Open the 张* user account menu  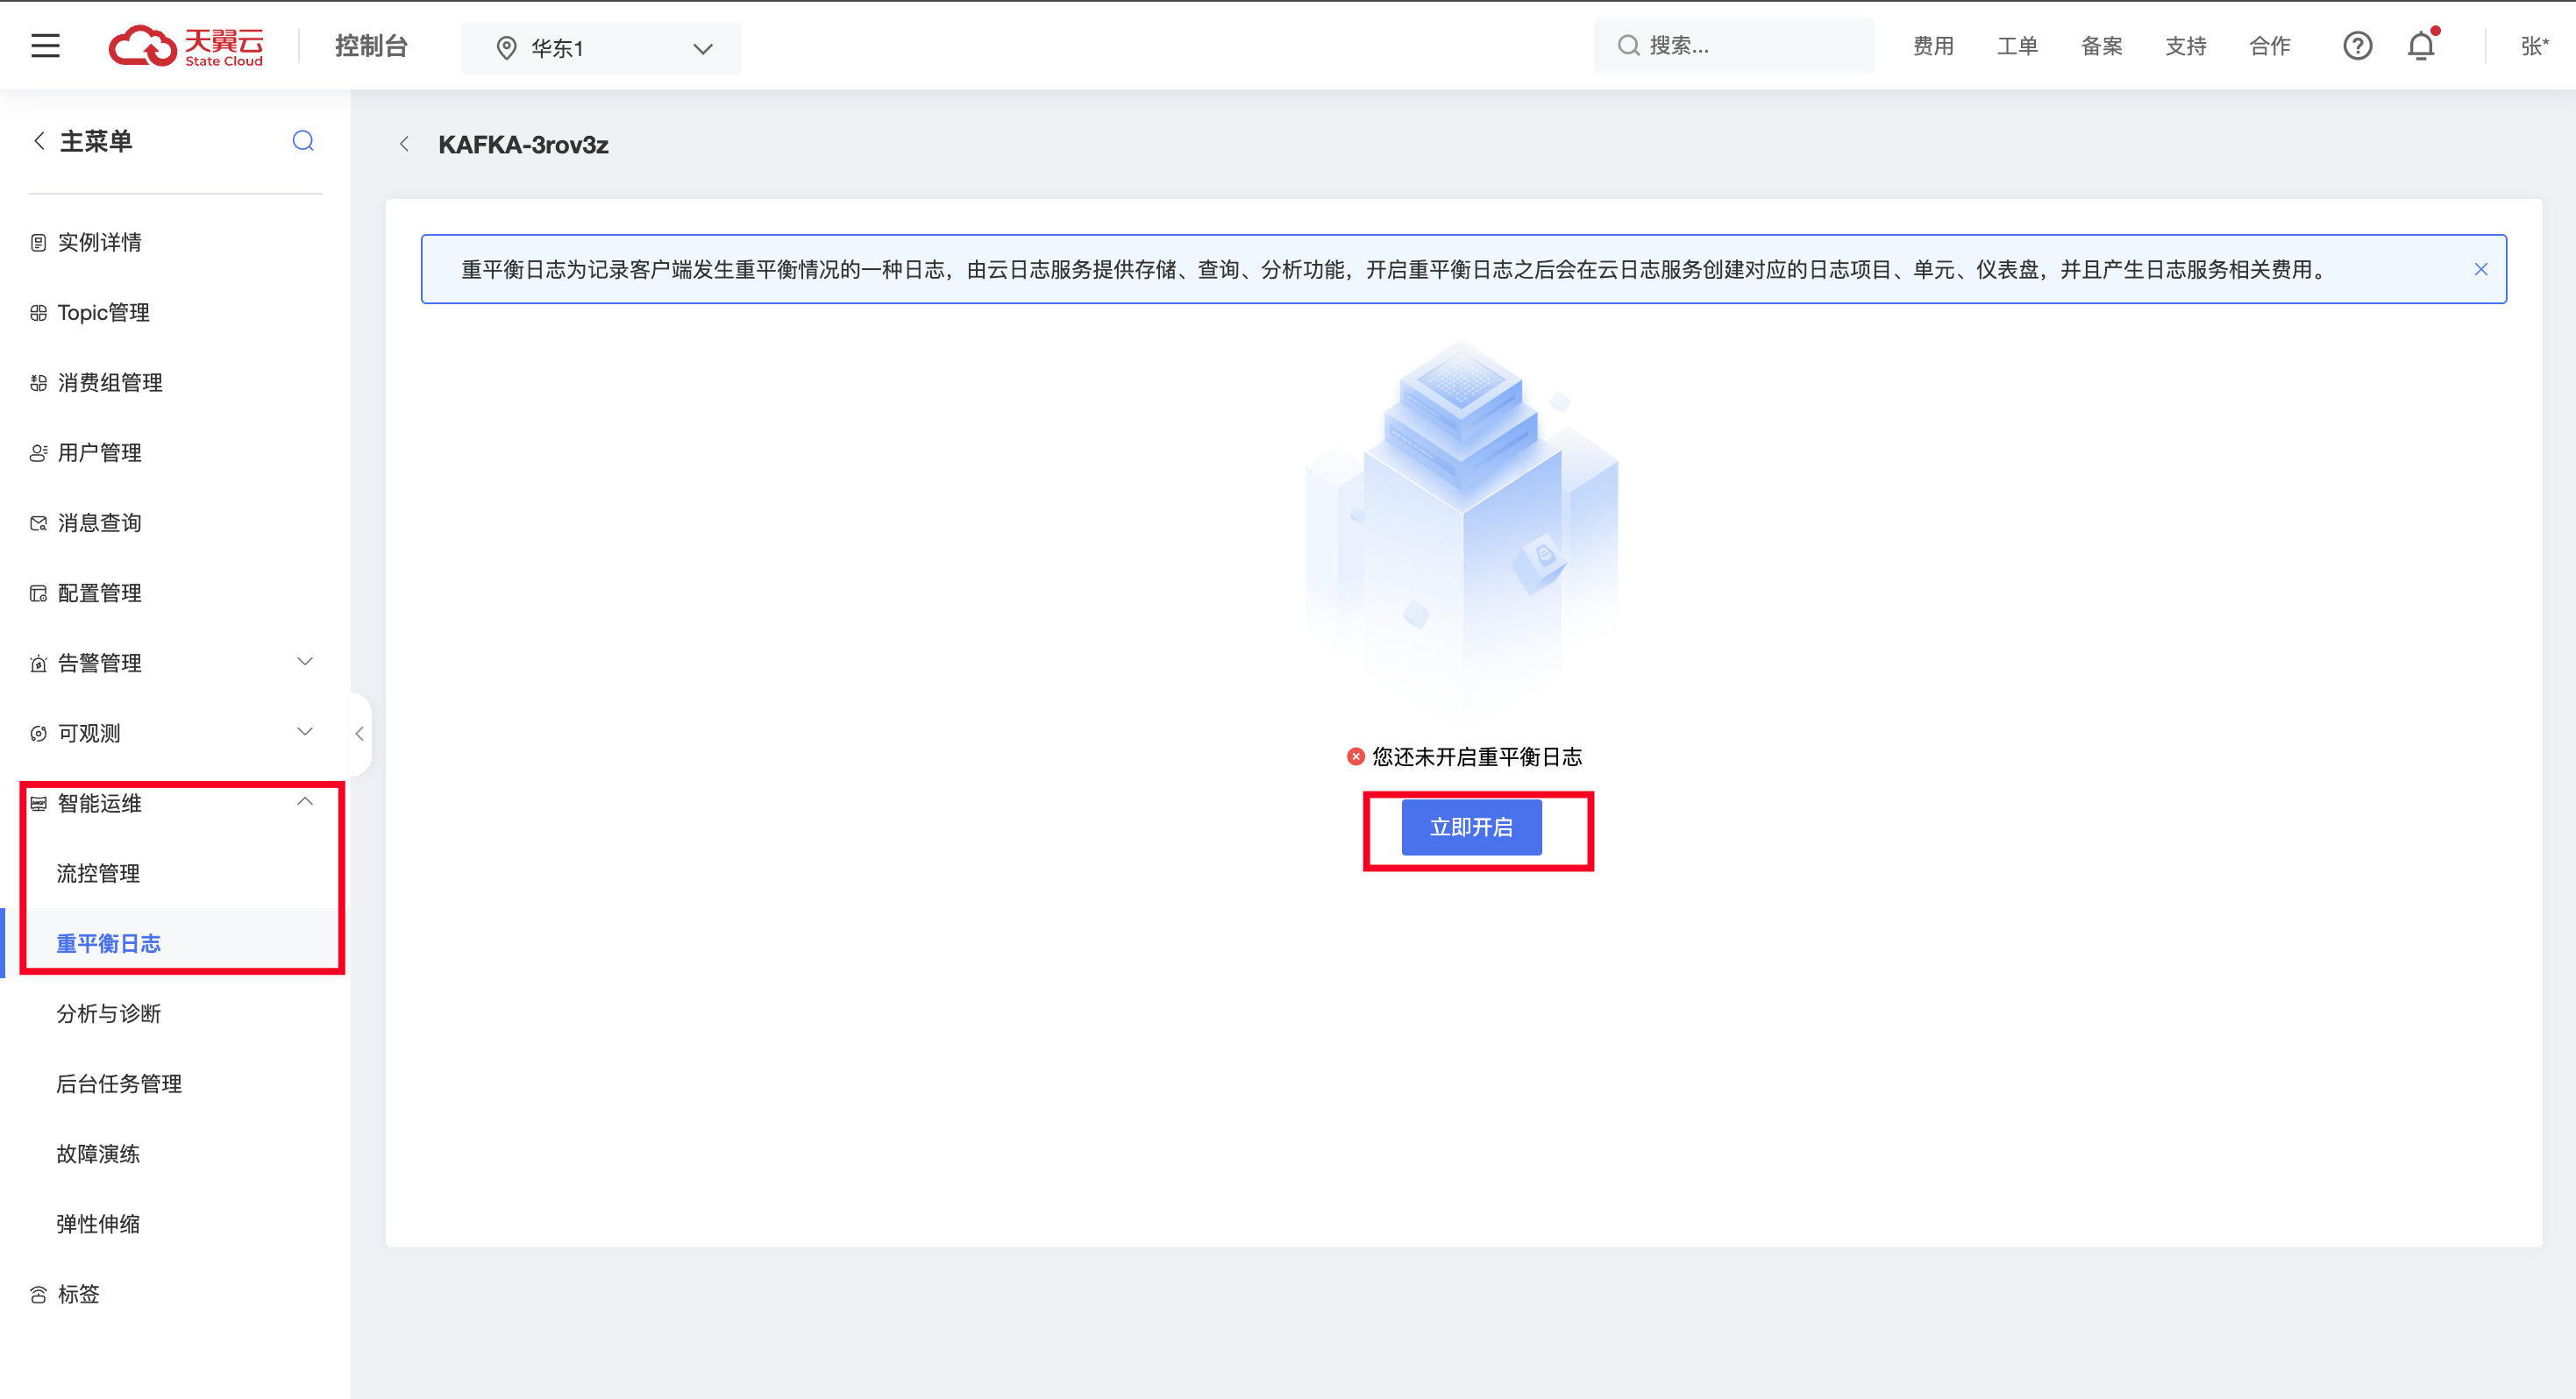(x=2535, y=46)
